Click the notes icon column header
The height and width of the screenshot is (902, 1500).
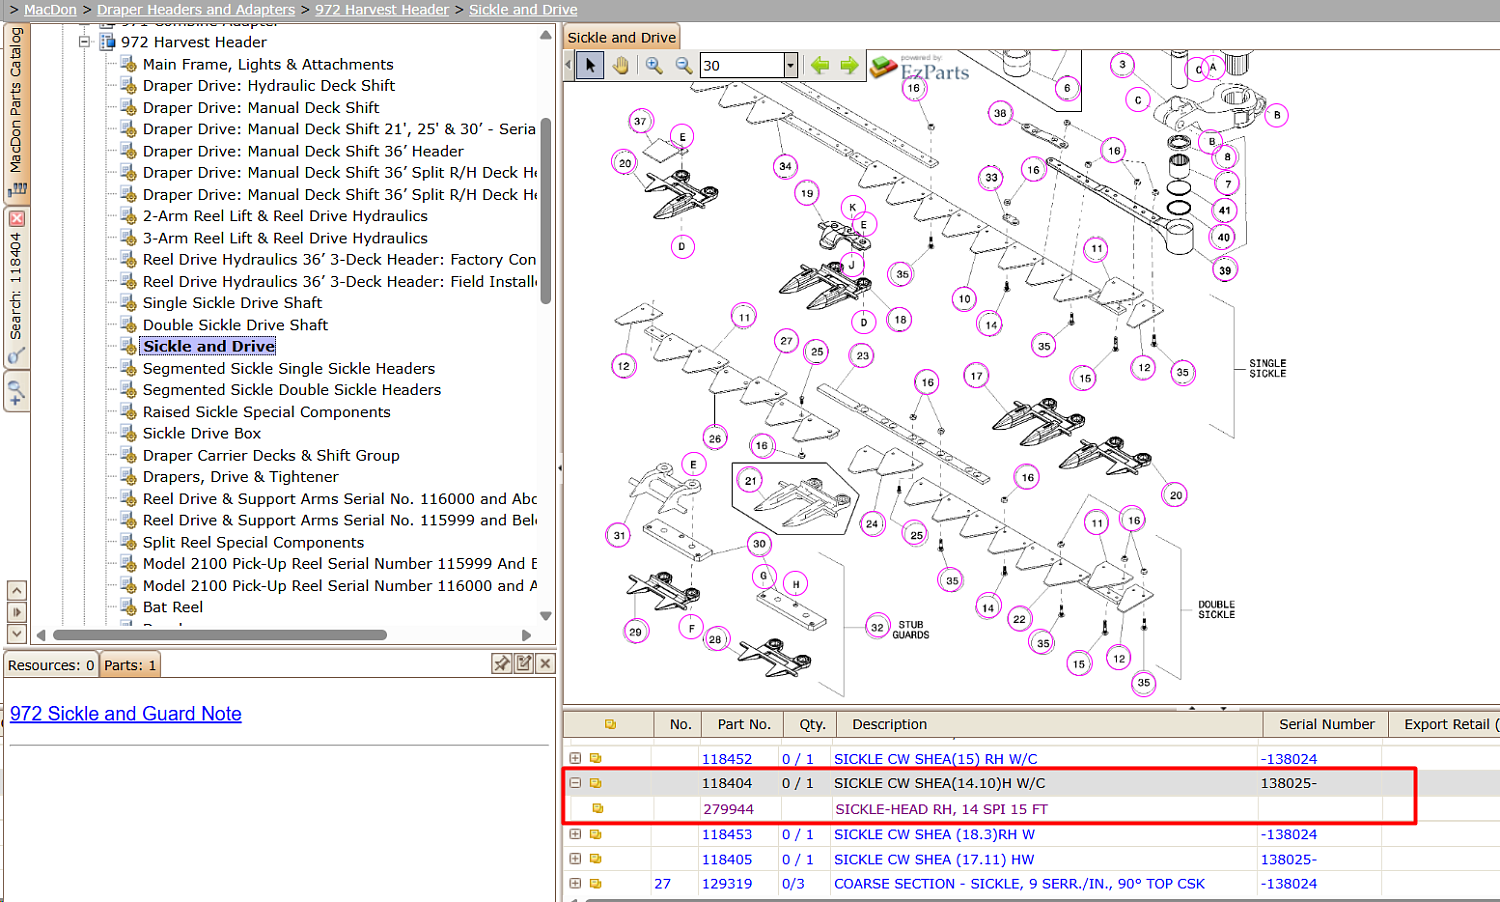coord(610,724)
